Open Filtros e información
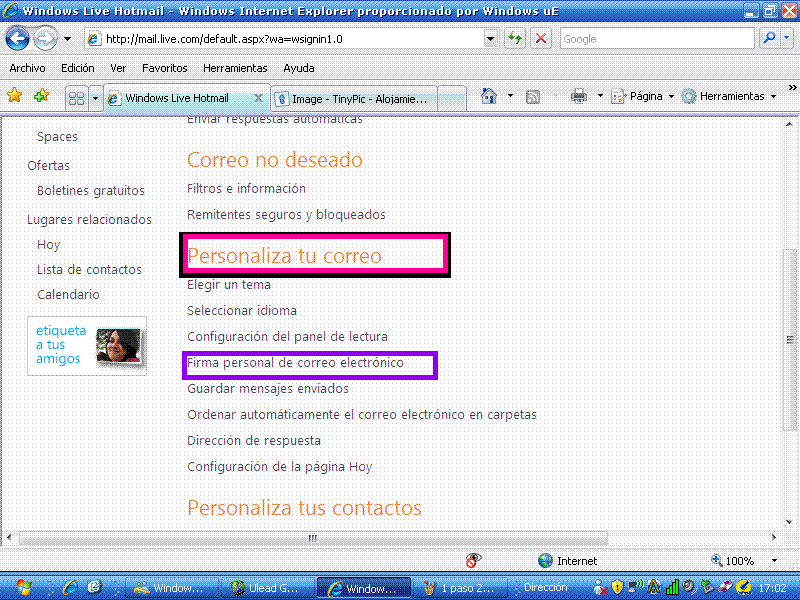Screen dimensions: 800x600 246,188
